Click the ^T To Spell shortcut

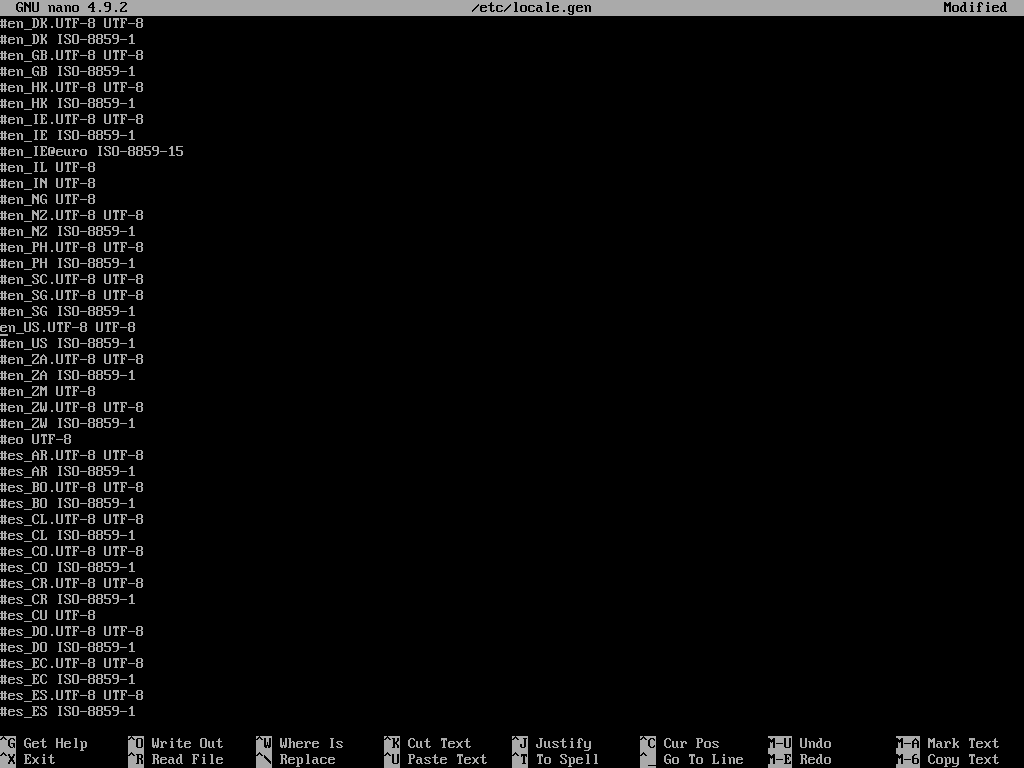pos(556,760)
